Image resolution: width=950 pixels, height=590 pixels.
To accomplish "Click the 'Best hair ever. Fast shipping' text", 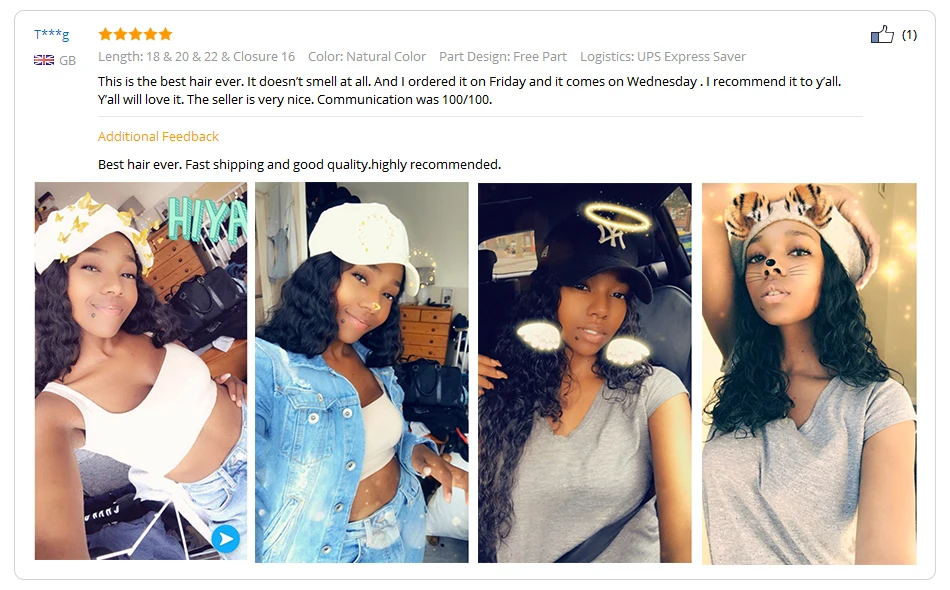I will coord(299,164).
